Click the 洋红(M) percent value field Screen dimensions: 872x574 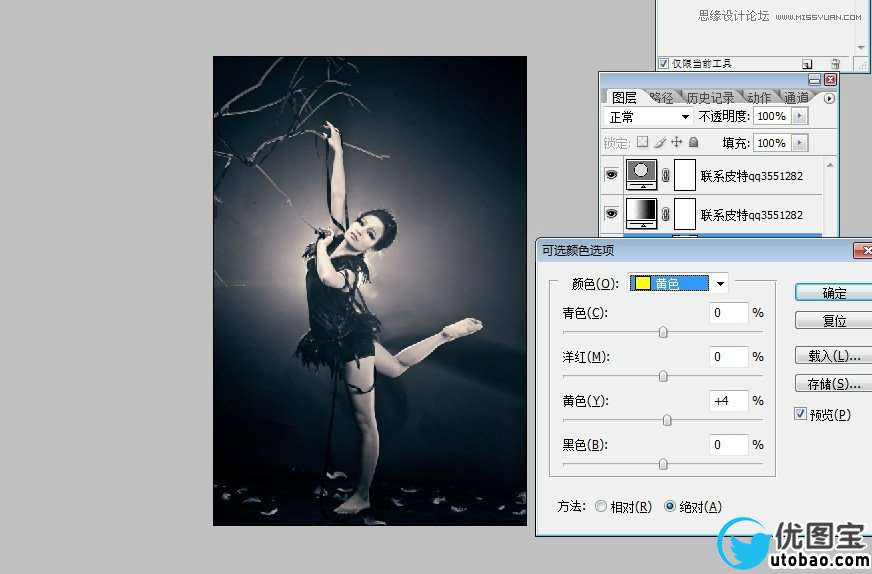729,357
